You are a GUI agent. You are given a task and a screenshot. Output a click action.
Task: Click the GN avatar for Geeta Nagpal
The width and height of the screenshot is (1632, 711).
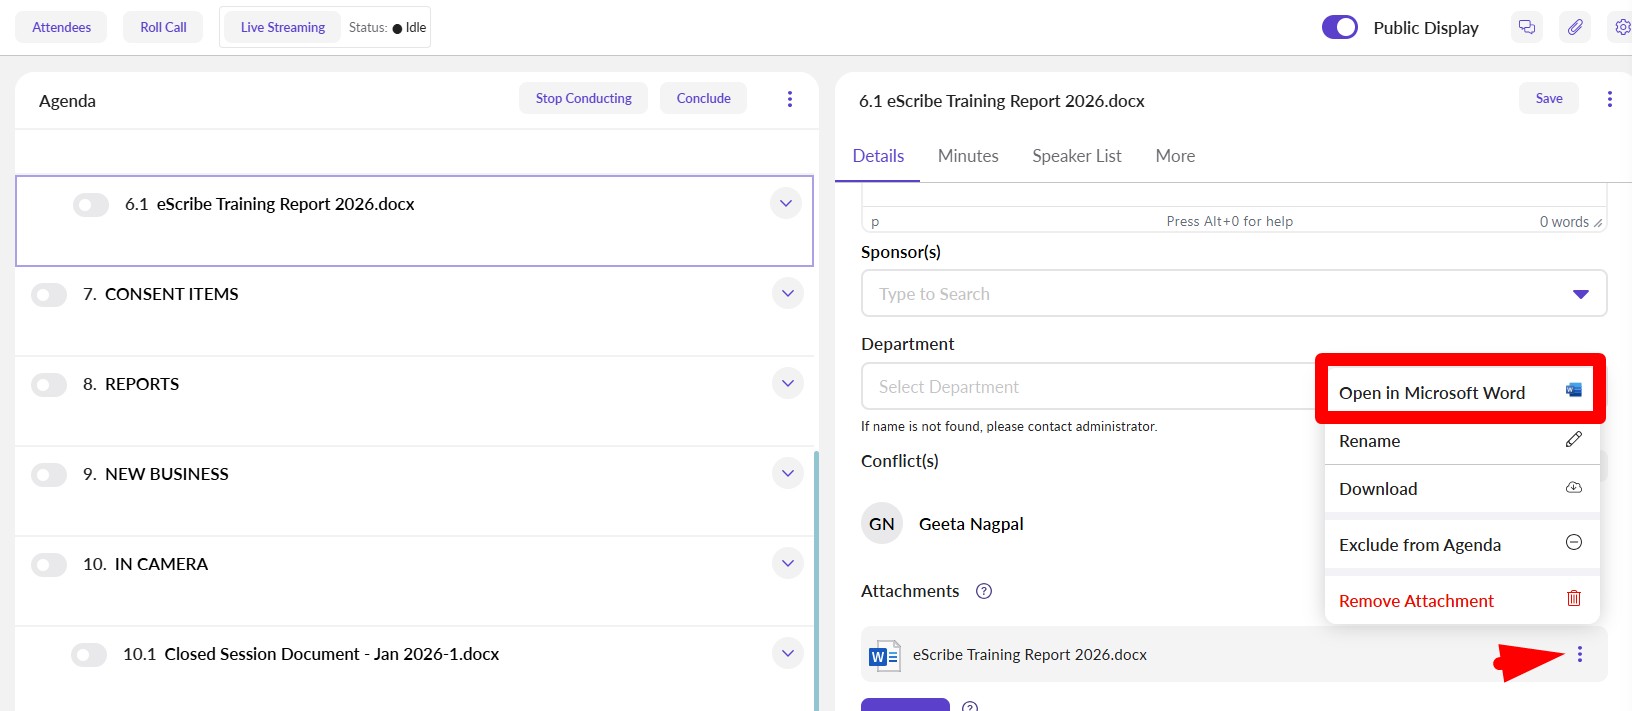coord(882,524)
